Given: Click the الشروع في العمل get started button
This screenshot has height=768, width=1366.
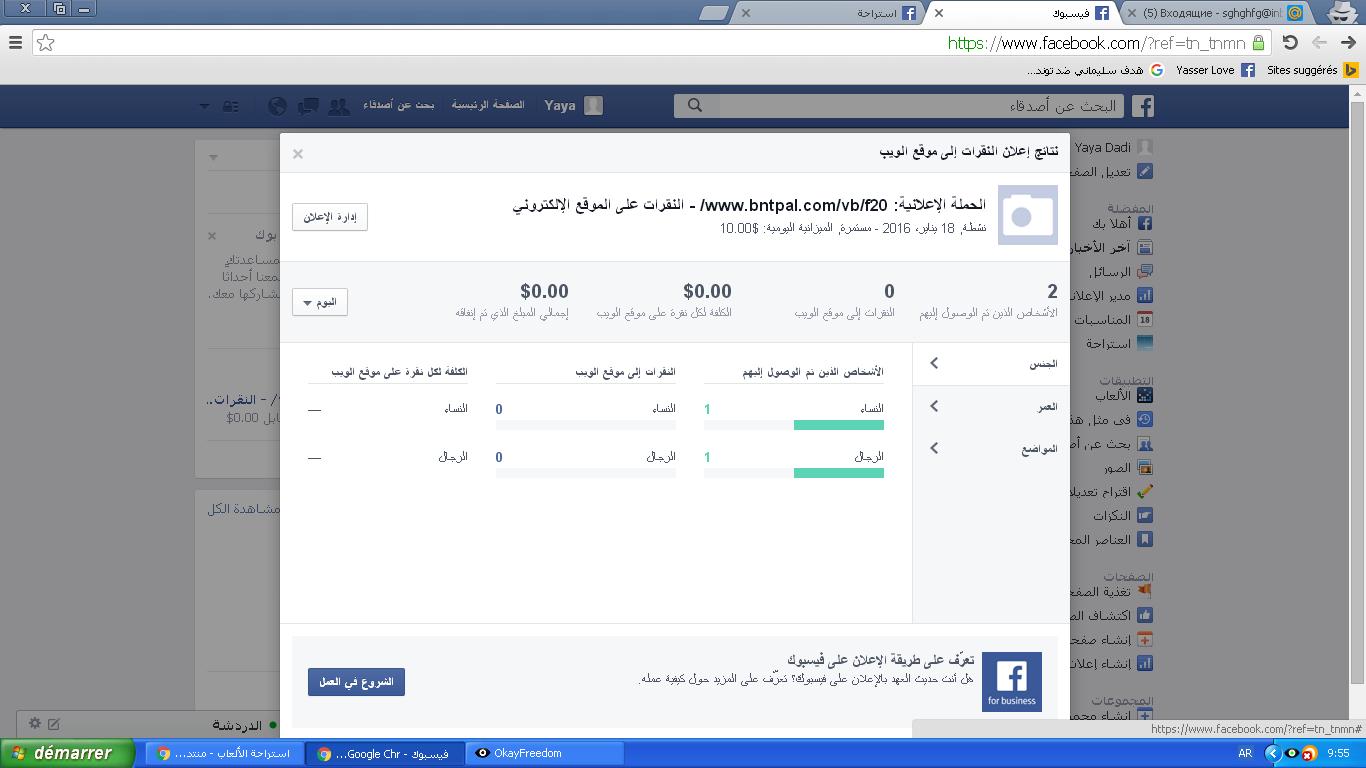Looking at the screenshot, I should click(356, 682).
